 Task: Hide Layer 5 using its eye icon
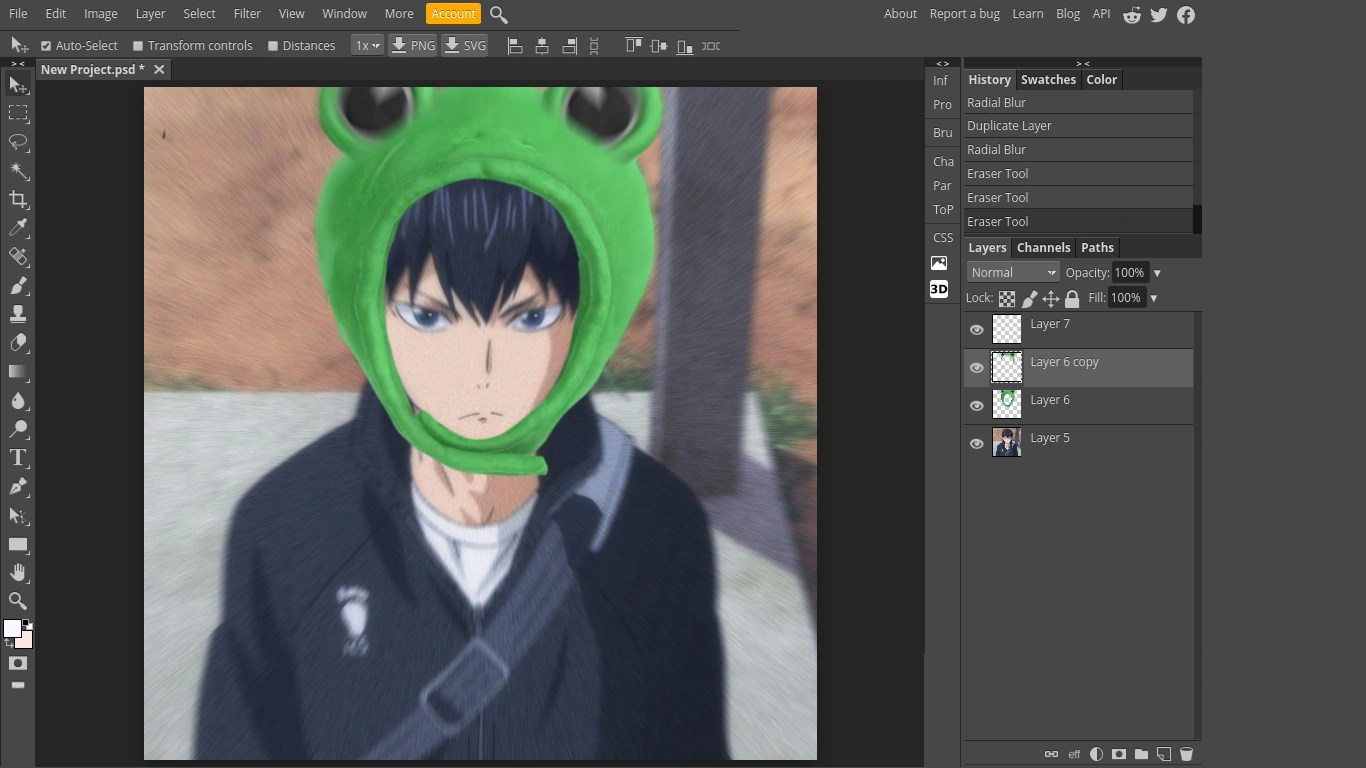[977, 444]
